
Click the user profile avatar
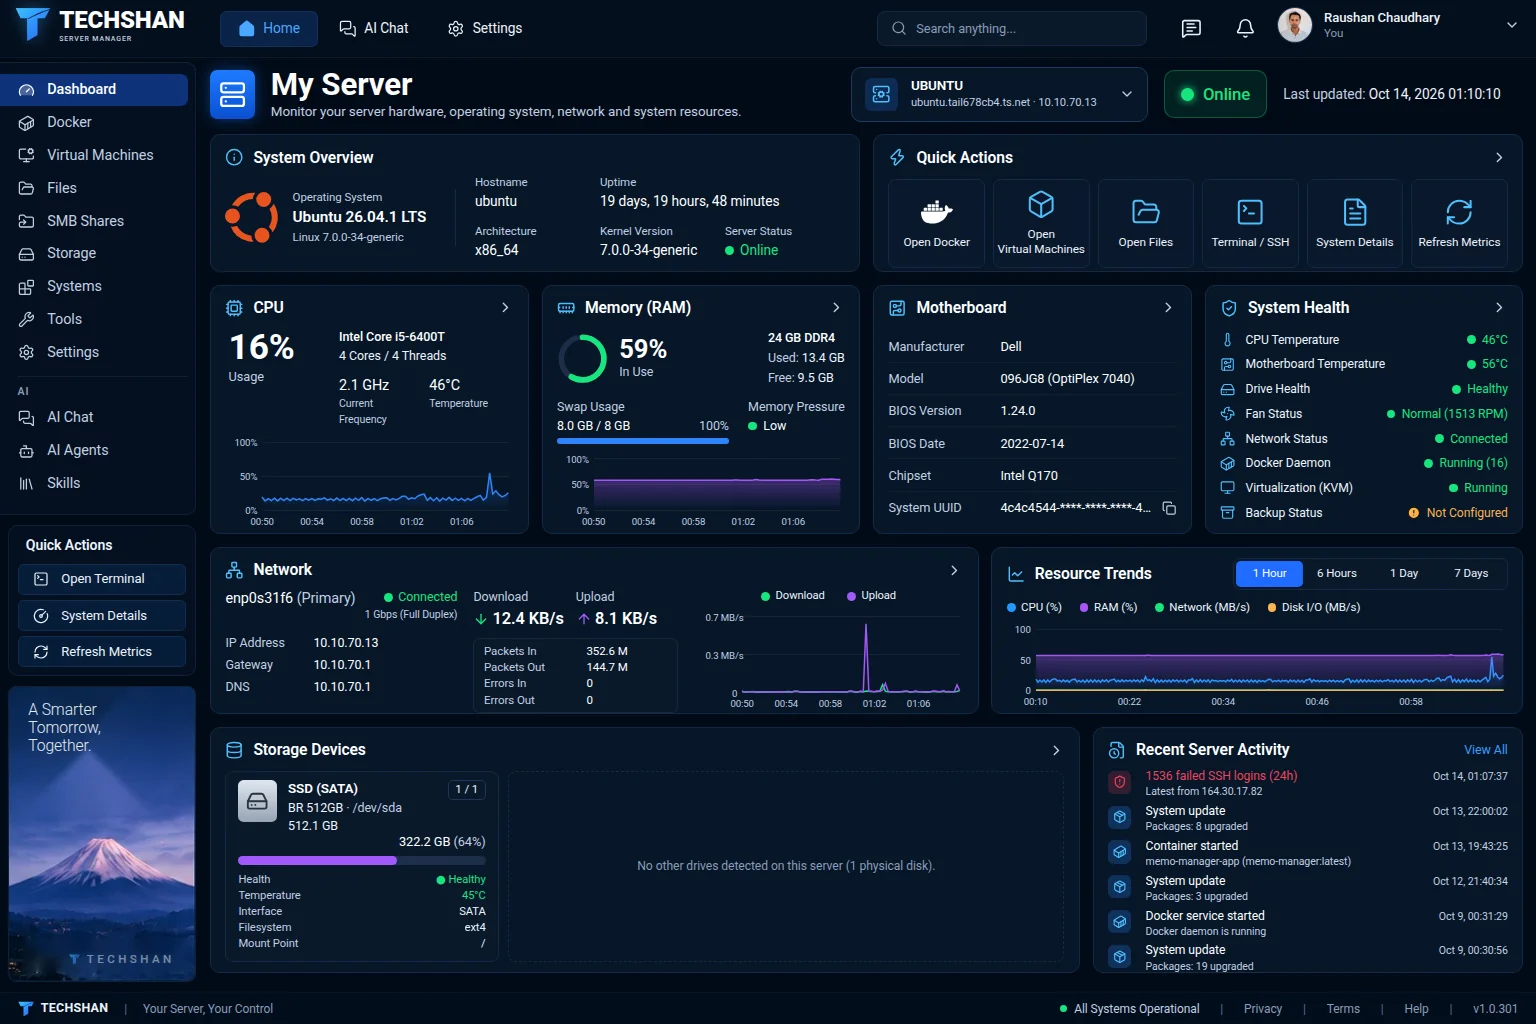coord(1295,25)
